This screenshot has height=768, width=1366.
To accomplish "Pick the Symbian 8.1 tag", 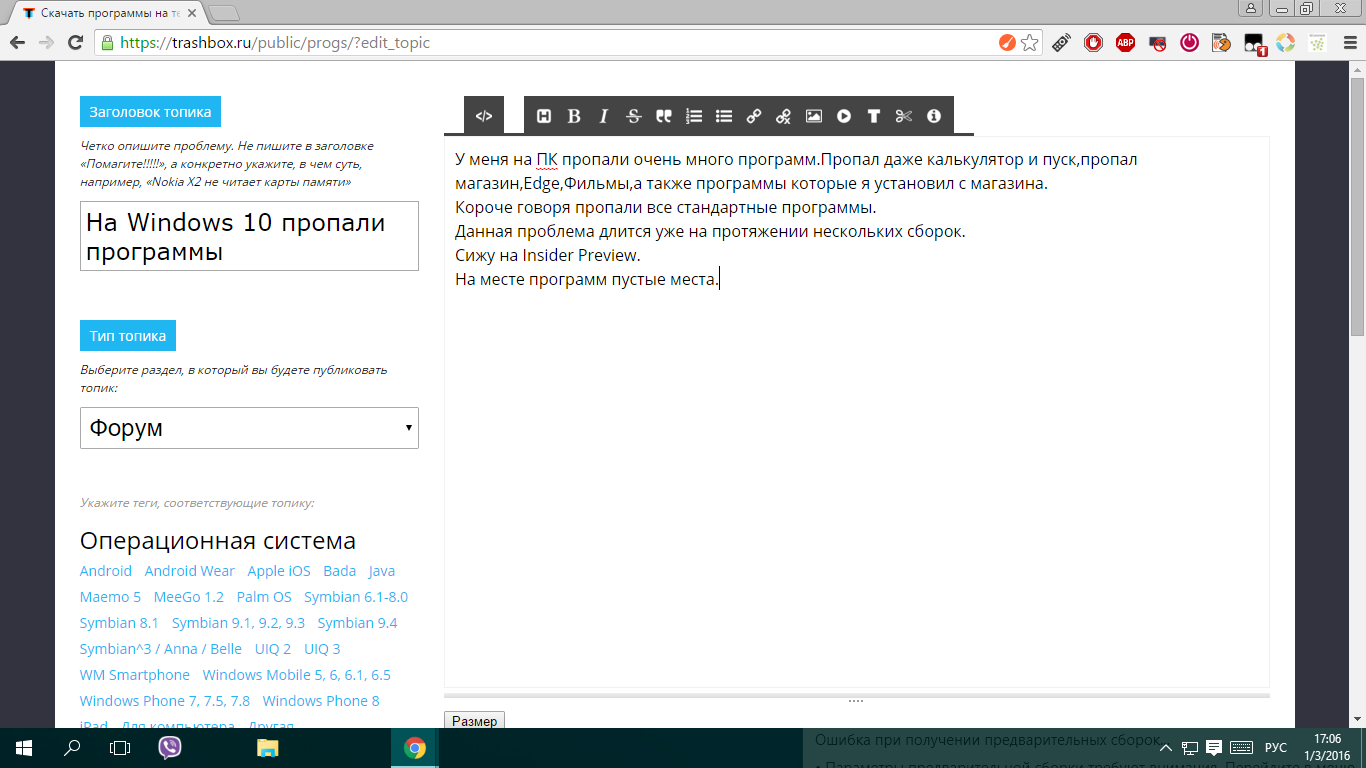I will 119,623.
